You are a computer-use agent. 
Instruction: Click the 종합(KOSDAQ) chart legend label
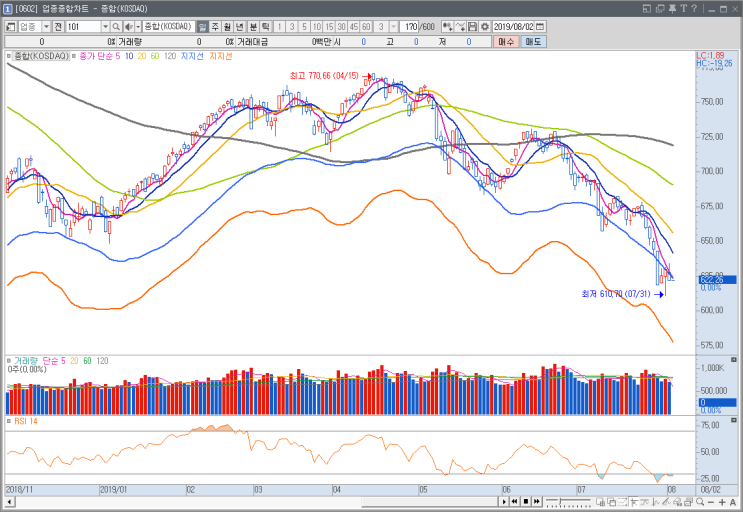(41, 56)
